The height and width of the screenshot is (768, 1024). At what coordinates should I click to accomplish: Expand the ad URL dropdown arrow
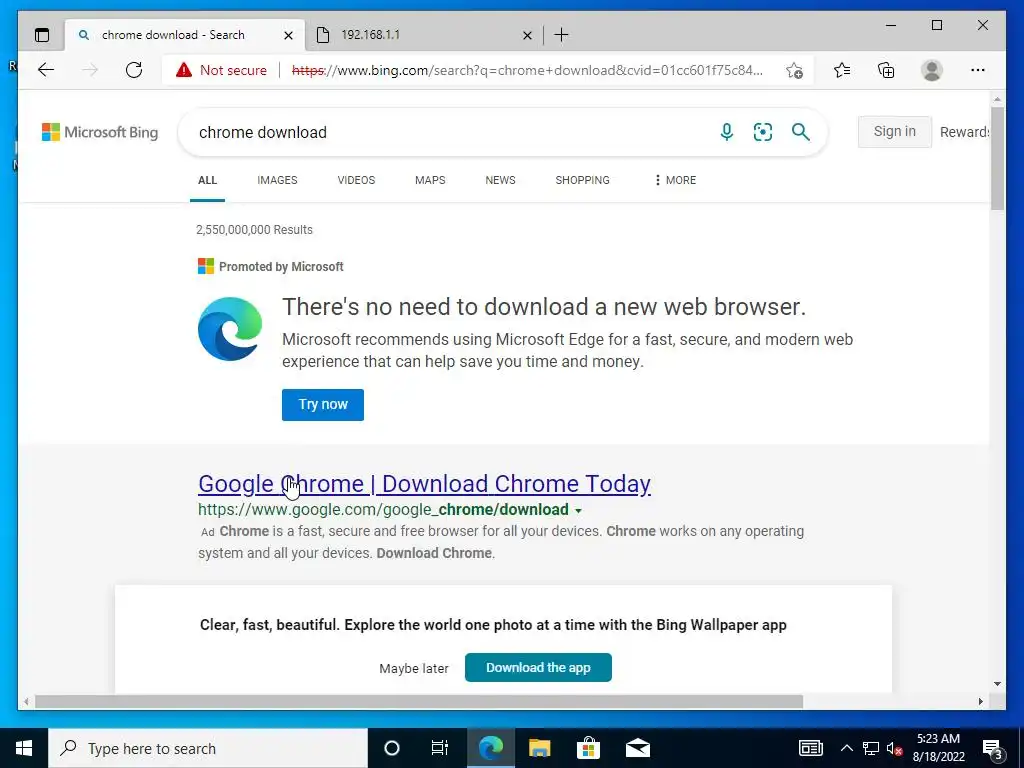(579, 511)
